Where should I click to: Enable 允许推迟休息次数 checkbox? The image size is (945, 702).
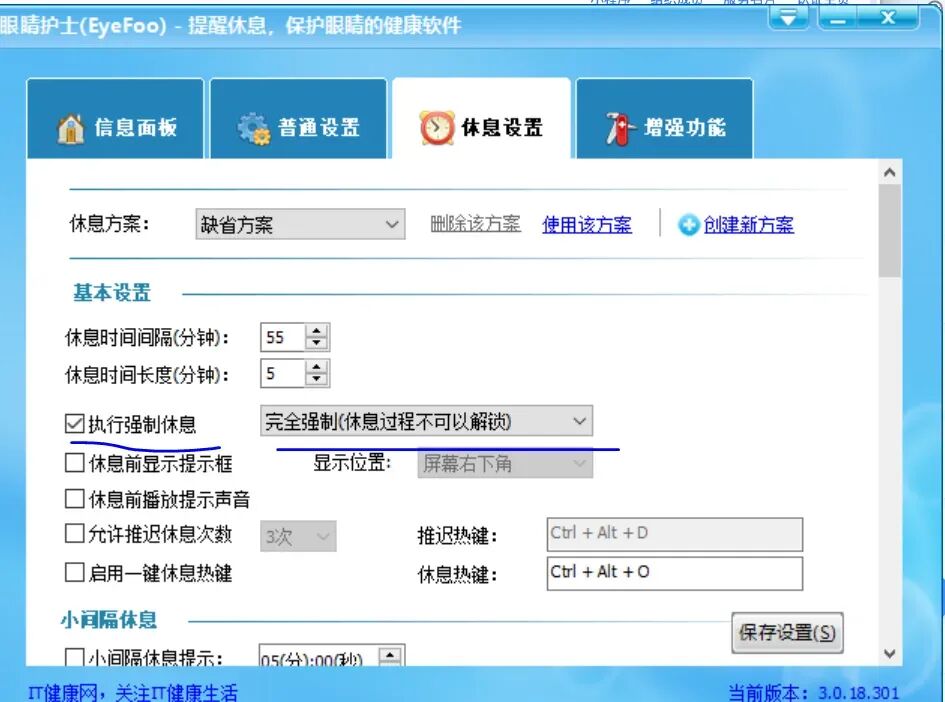point(74,534)
